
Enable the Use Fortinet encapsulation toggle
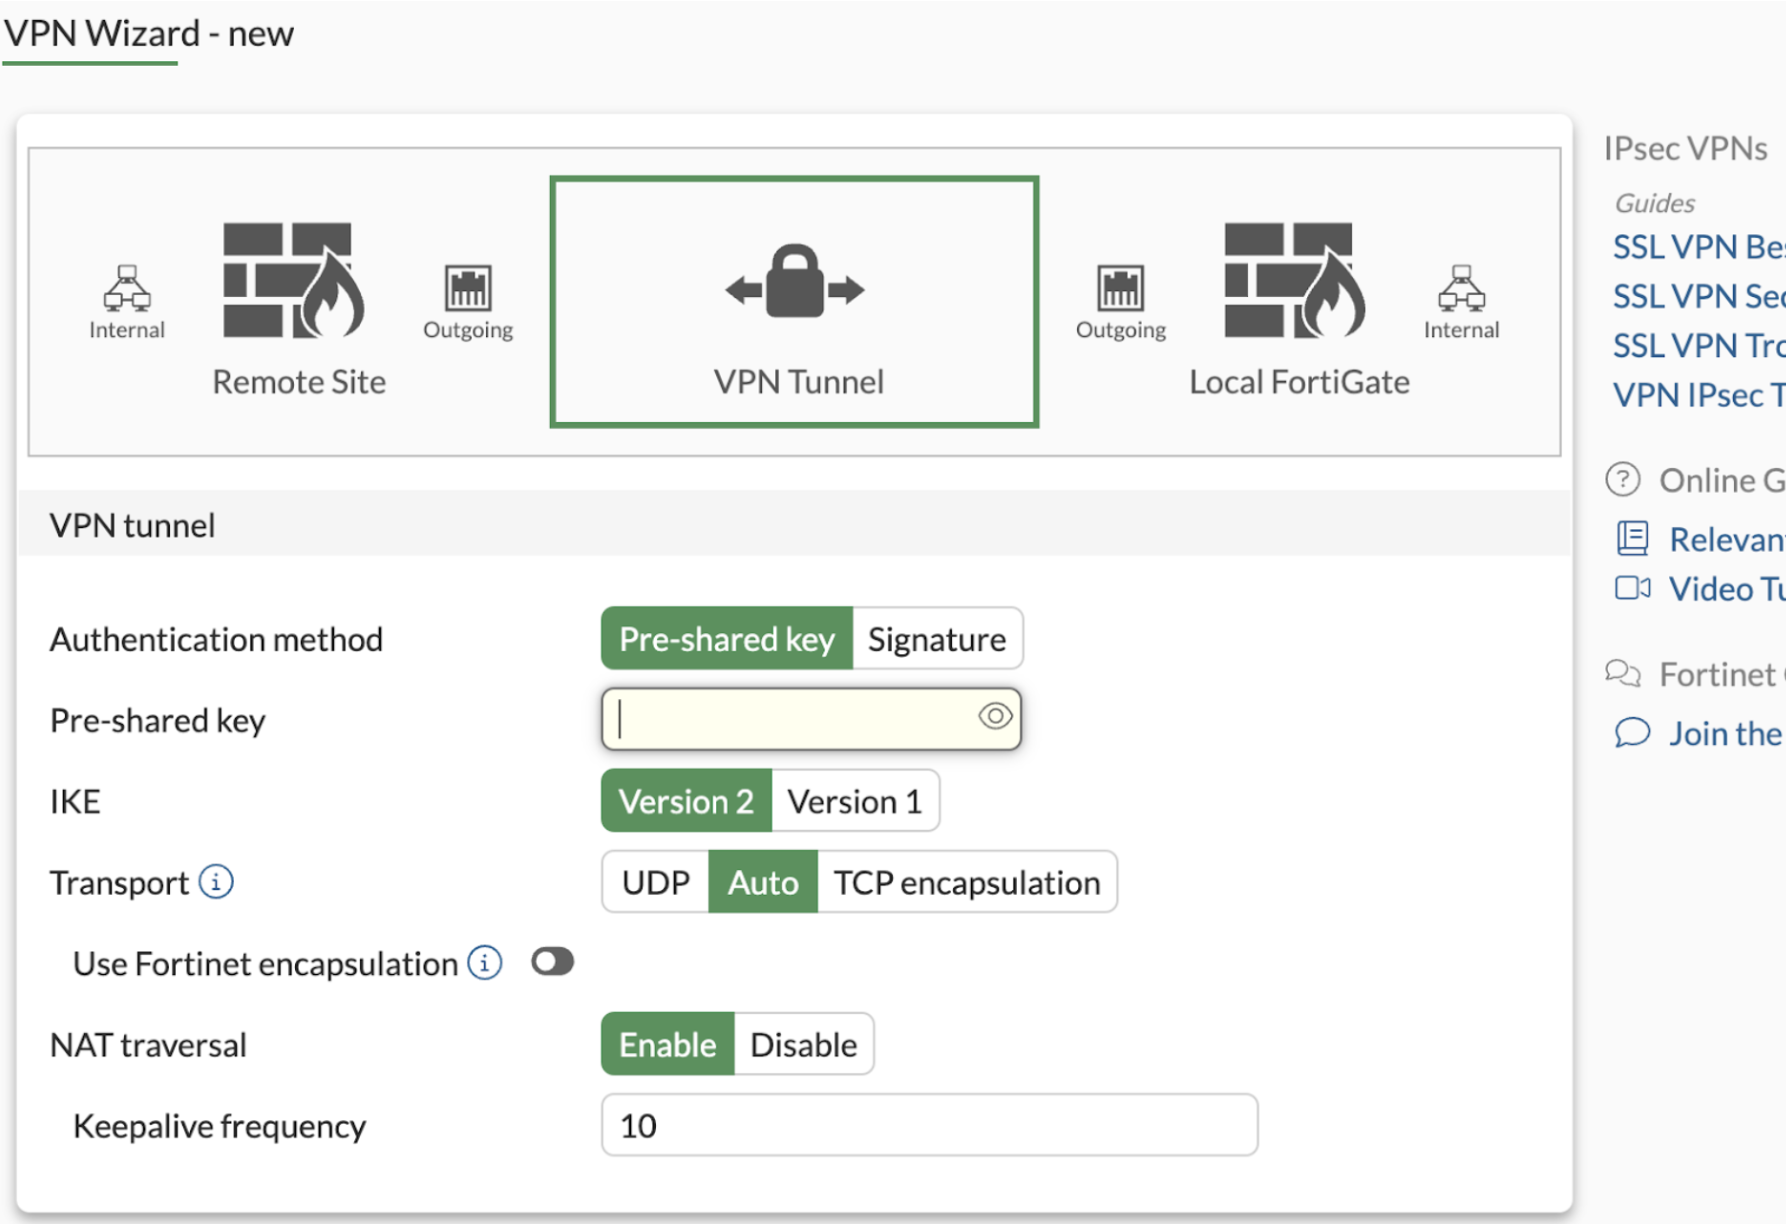552,961
